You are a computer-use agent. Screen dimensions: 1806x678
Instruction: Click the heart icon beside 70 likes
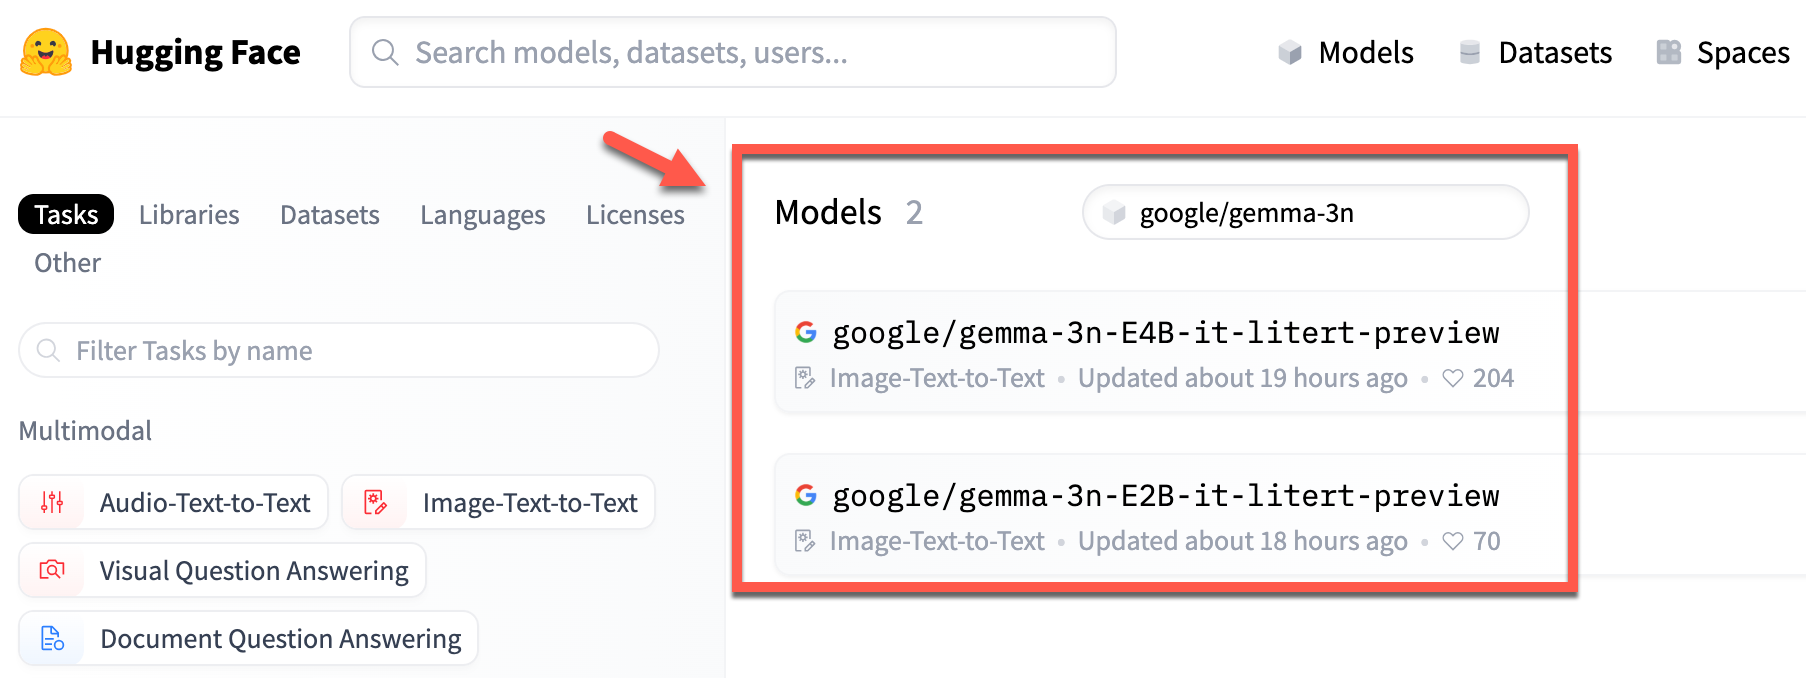(1453, 541)
